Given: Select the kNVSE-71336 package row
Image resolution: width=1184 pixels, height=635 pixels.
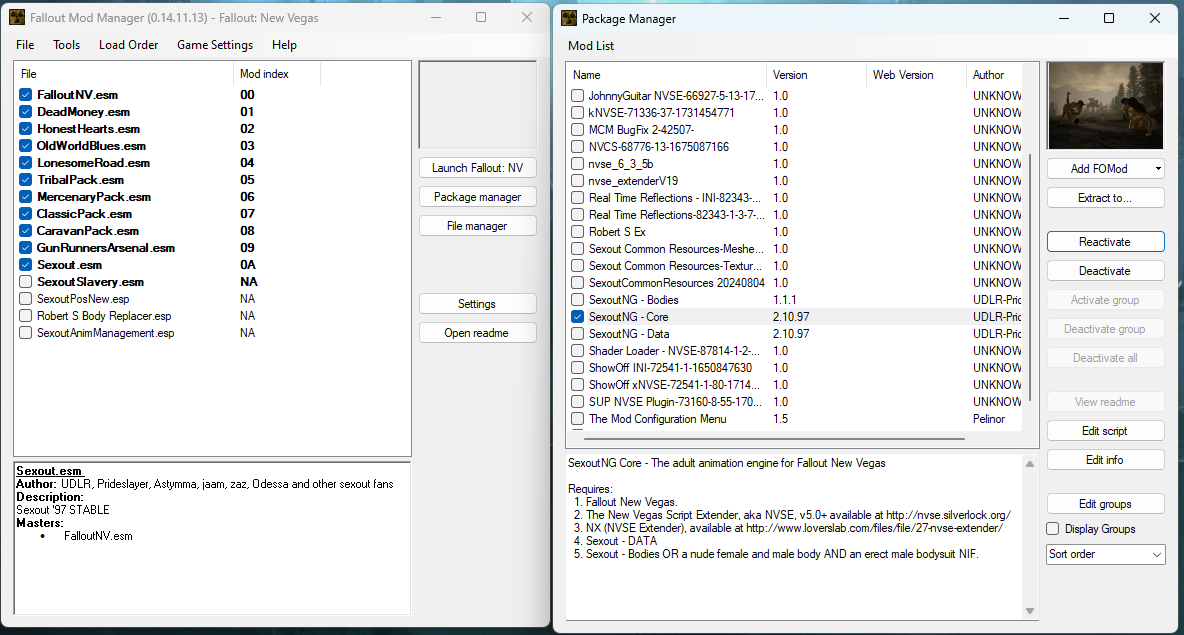Looking at the screenshot, I should pyautogui.click(x=794, y=113).
